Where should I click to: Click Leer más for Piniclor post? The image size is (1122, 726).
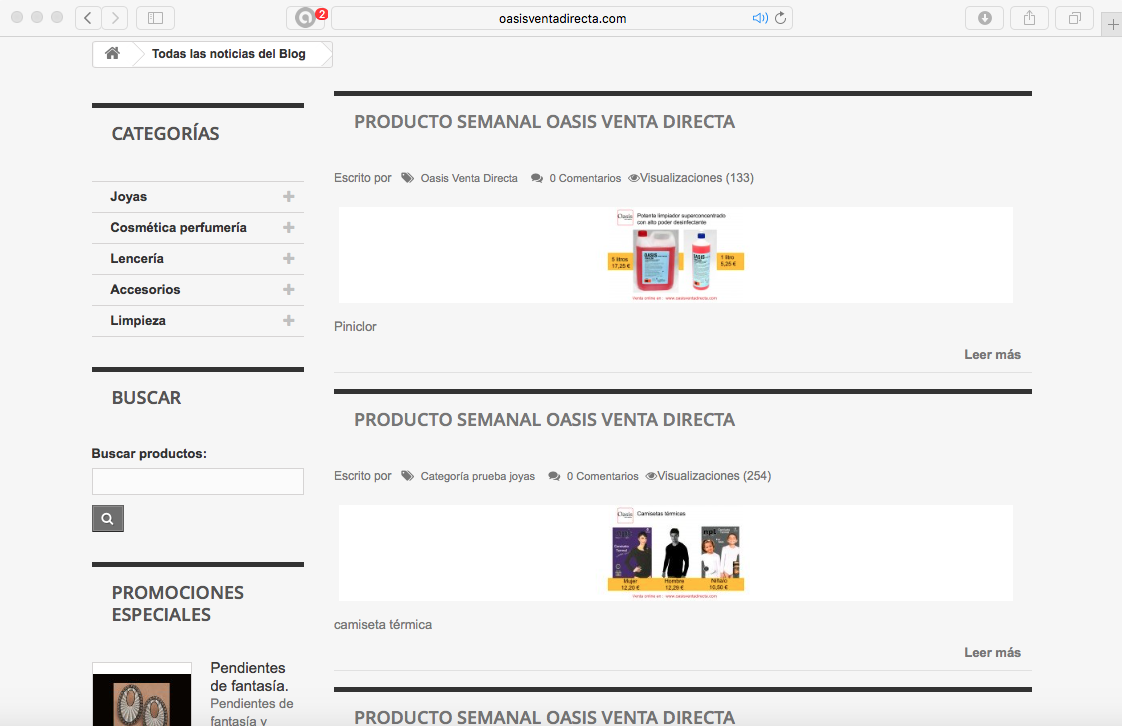point(992,355)
